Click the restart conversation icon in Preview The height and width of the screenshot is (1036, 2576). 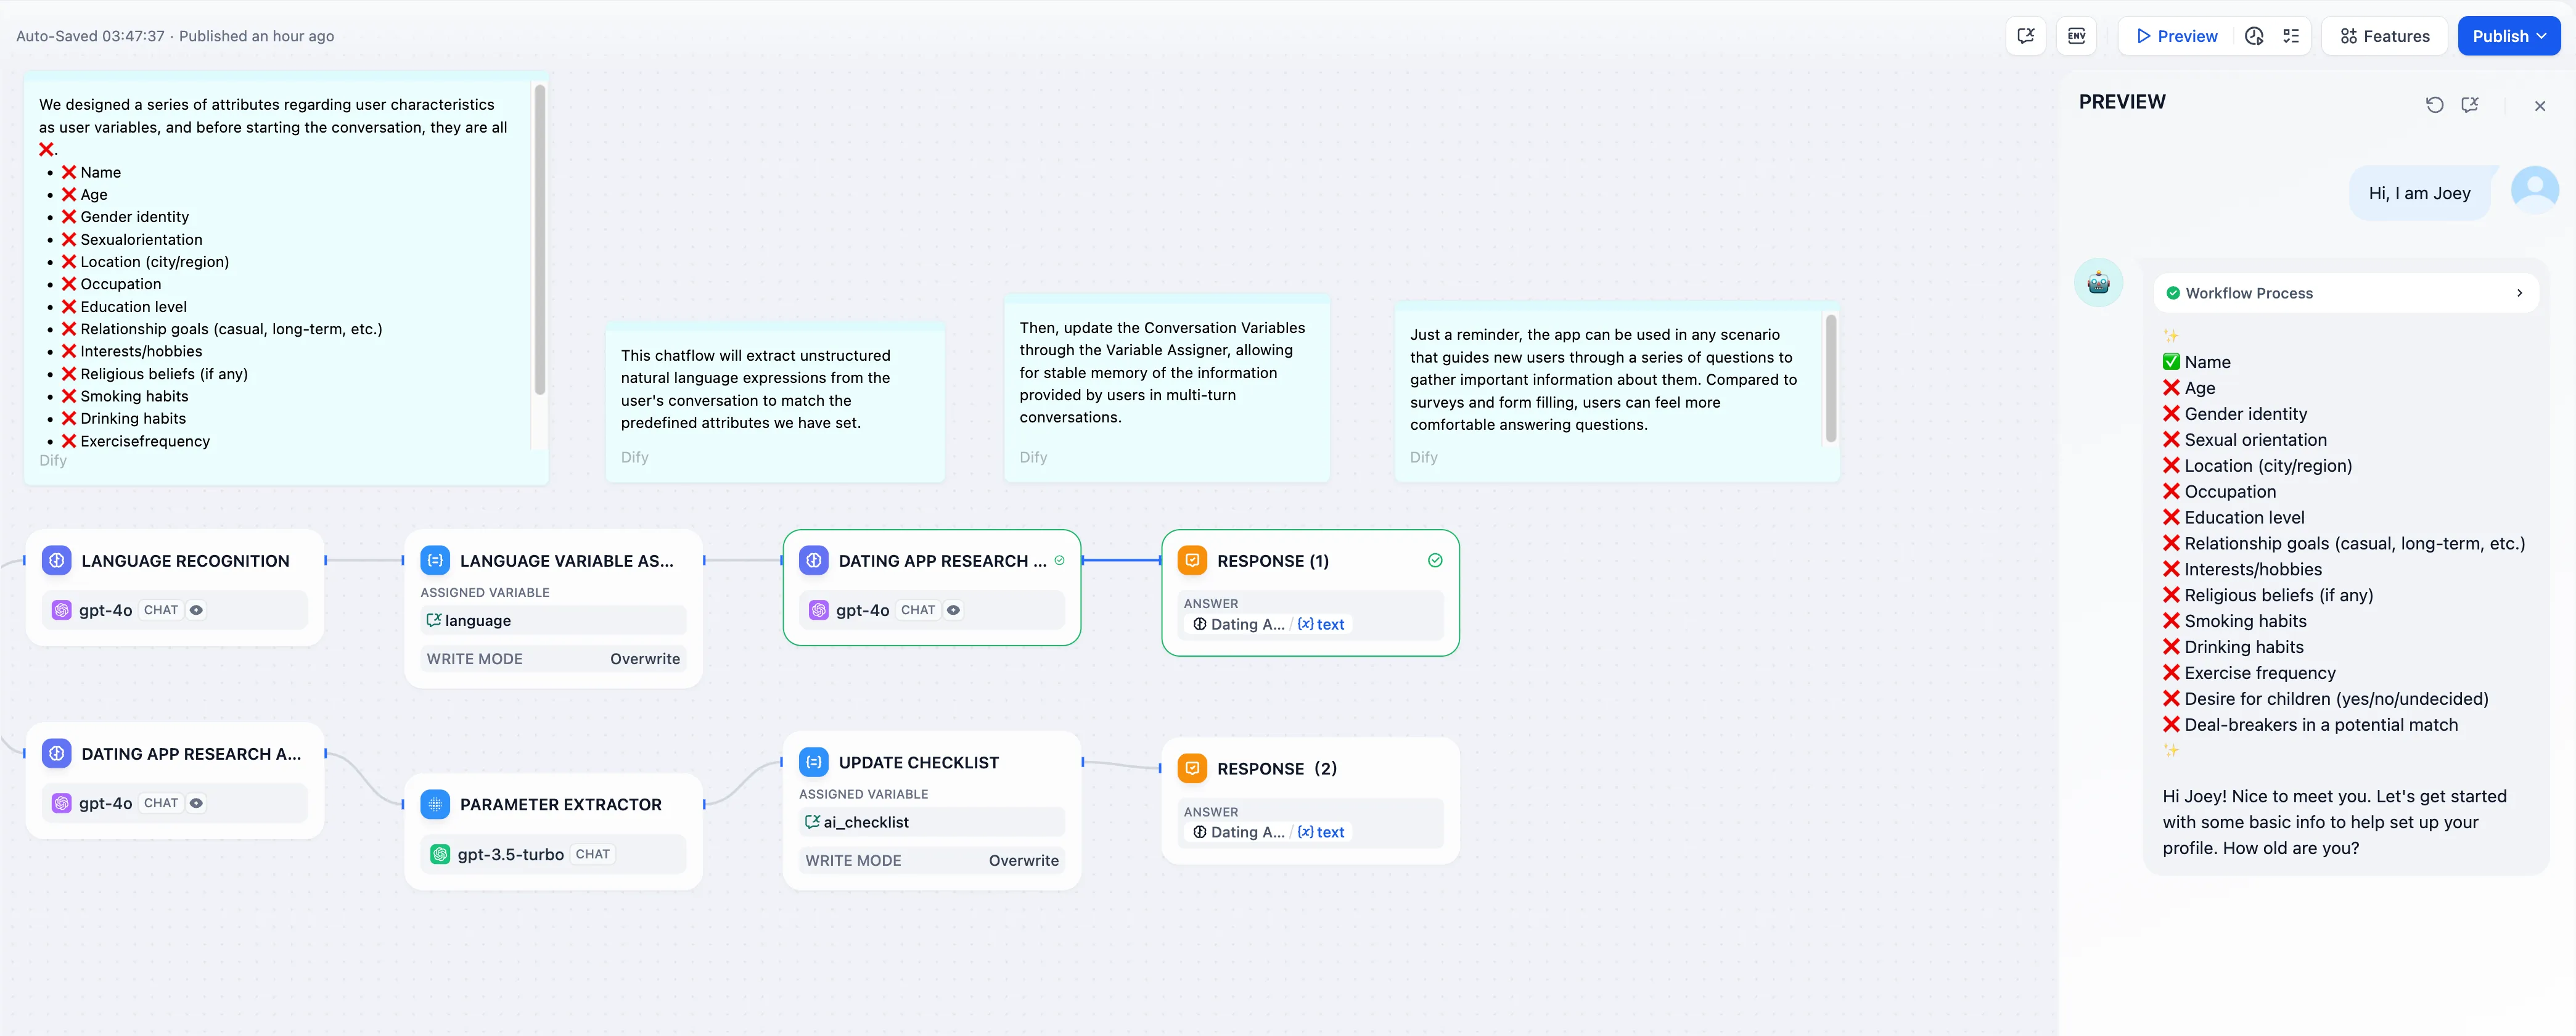point(2434,105)
